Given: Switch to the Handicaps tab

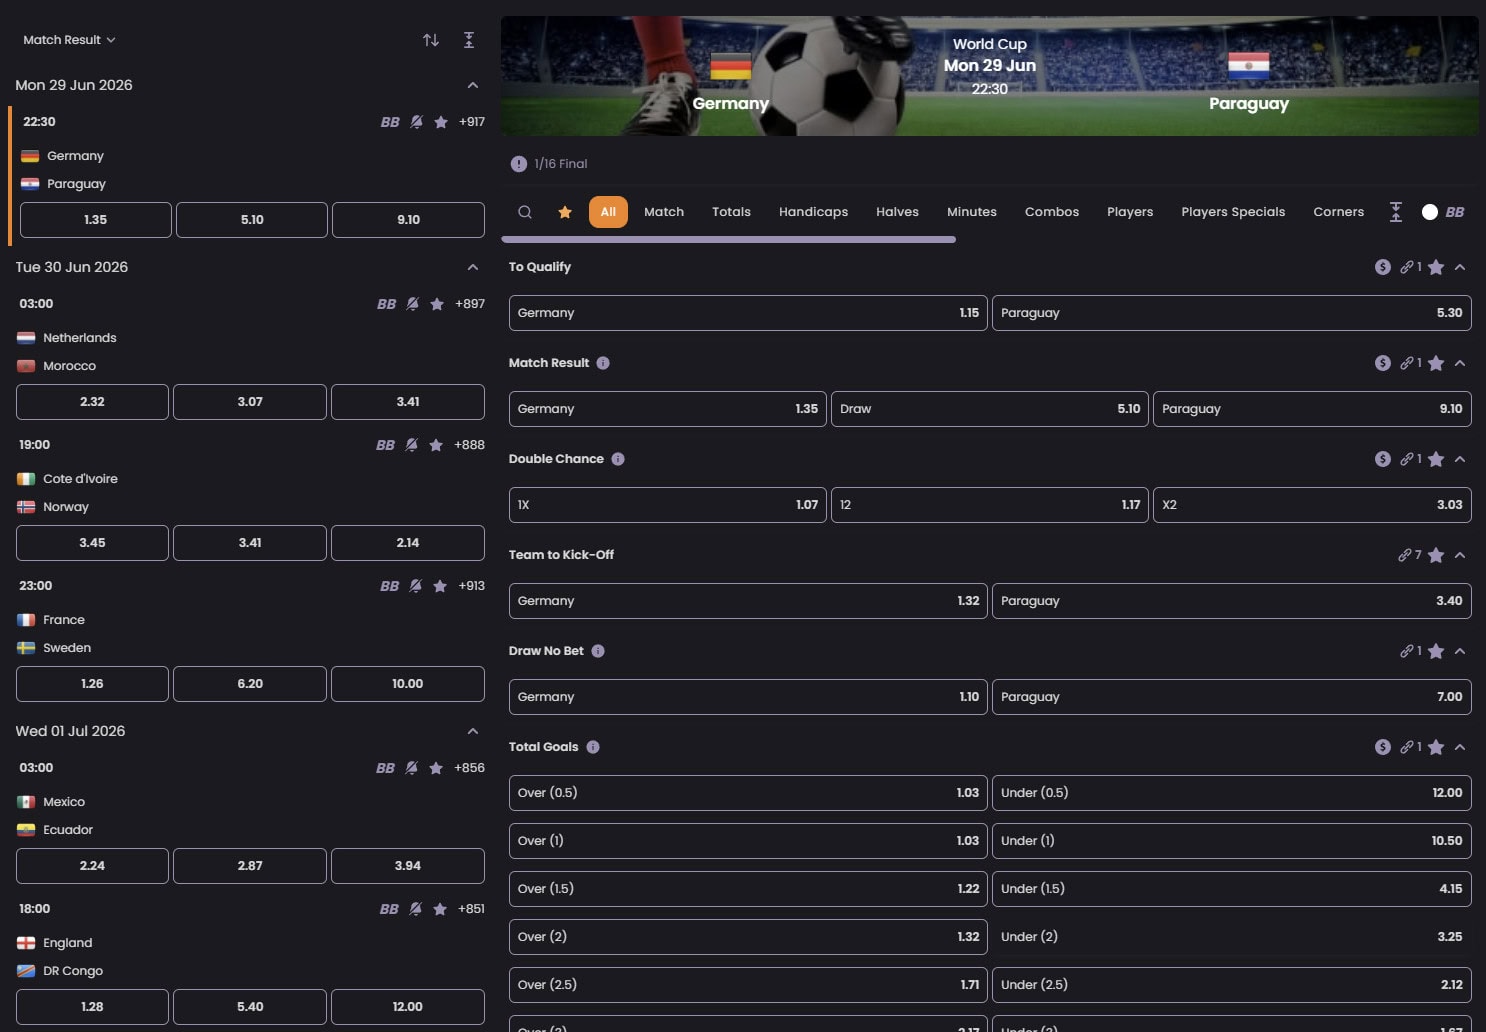Looking at the screenshot, I should click(x=813, y=212).
